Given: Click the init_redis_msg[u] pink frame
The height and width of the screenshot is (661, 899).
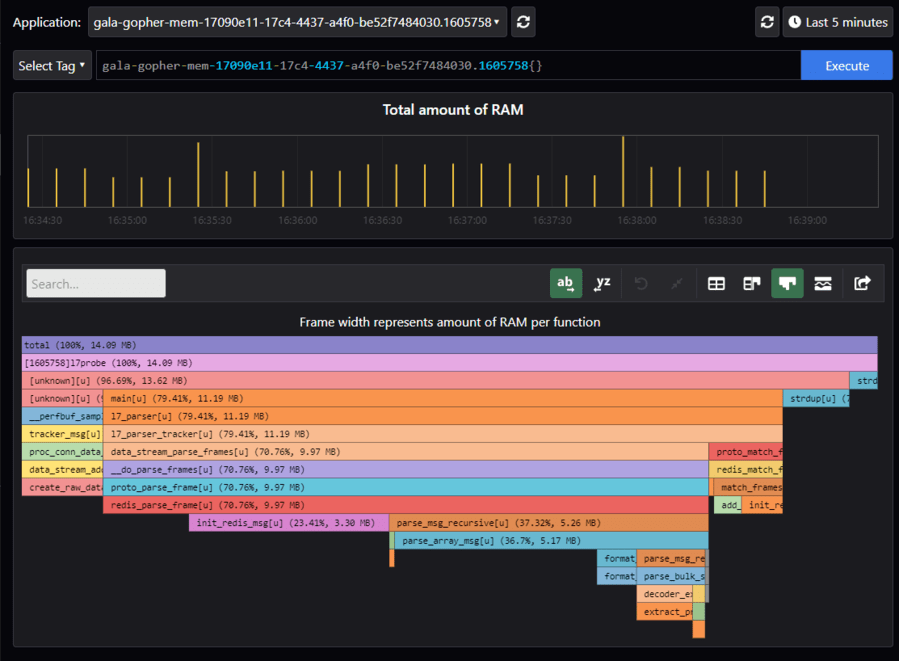Looking at the screenshot, I should coord(288,523).
